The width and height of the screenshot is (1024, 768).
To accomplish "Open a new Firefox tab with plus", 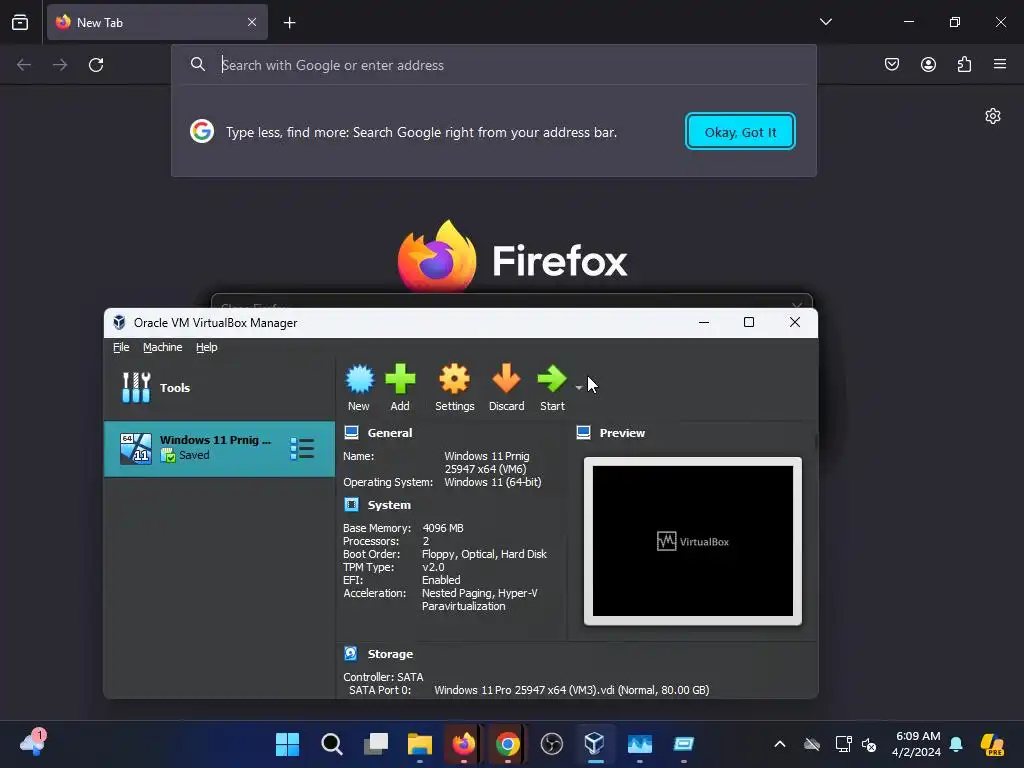I will [x=289, y=23].
